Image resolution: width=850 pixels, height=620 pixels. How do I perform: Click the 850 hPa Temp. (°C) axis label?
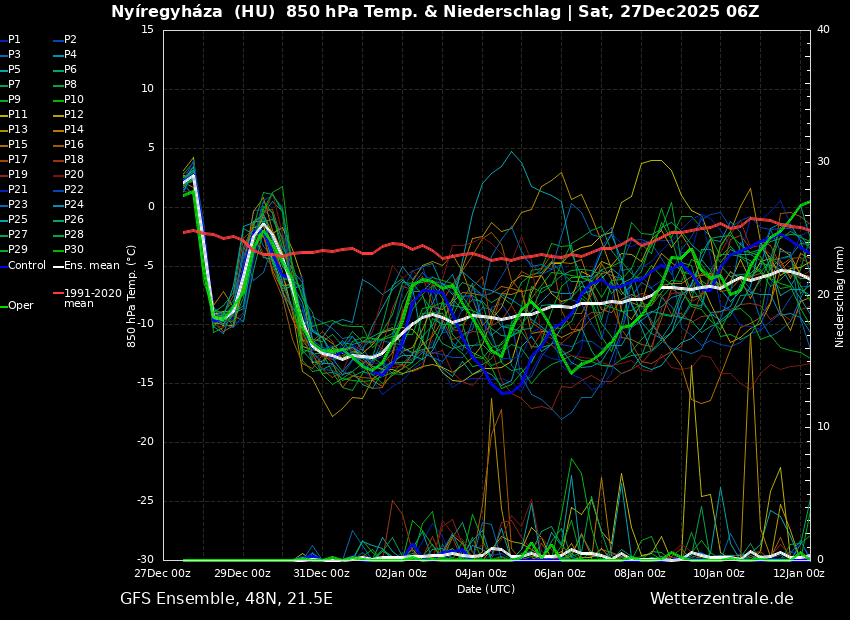point(131,296)
